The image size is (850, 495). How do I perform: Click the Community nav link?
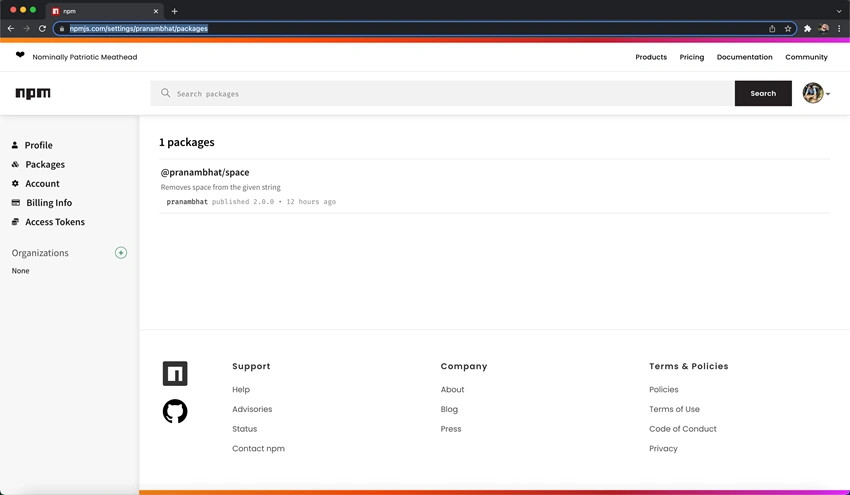pyautogui.click(x=806, y=57)
